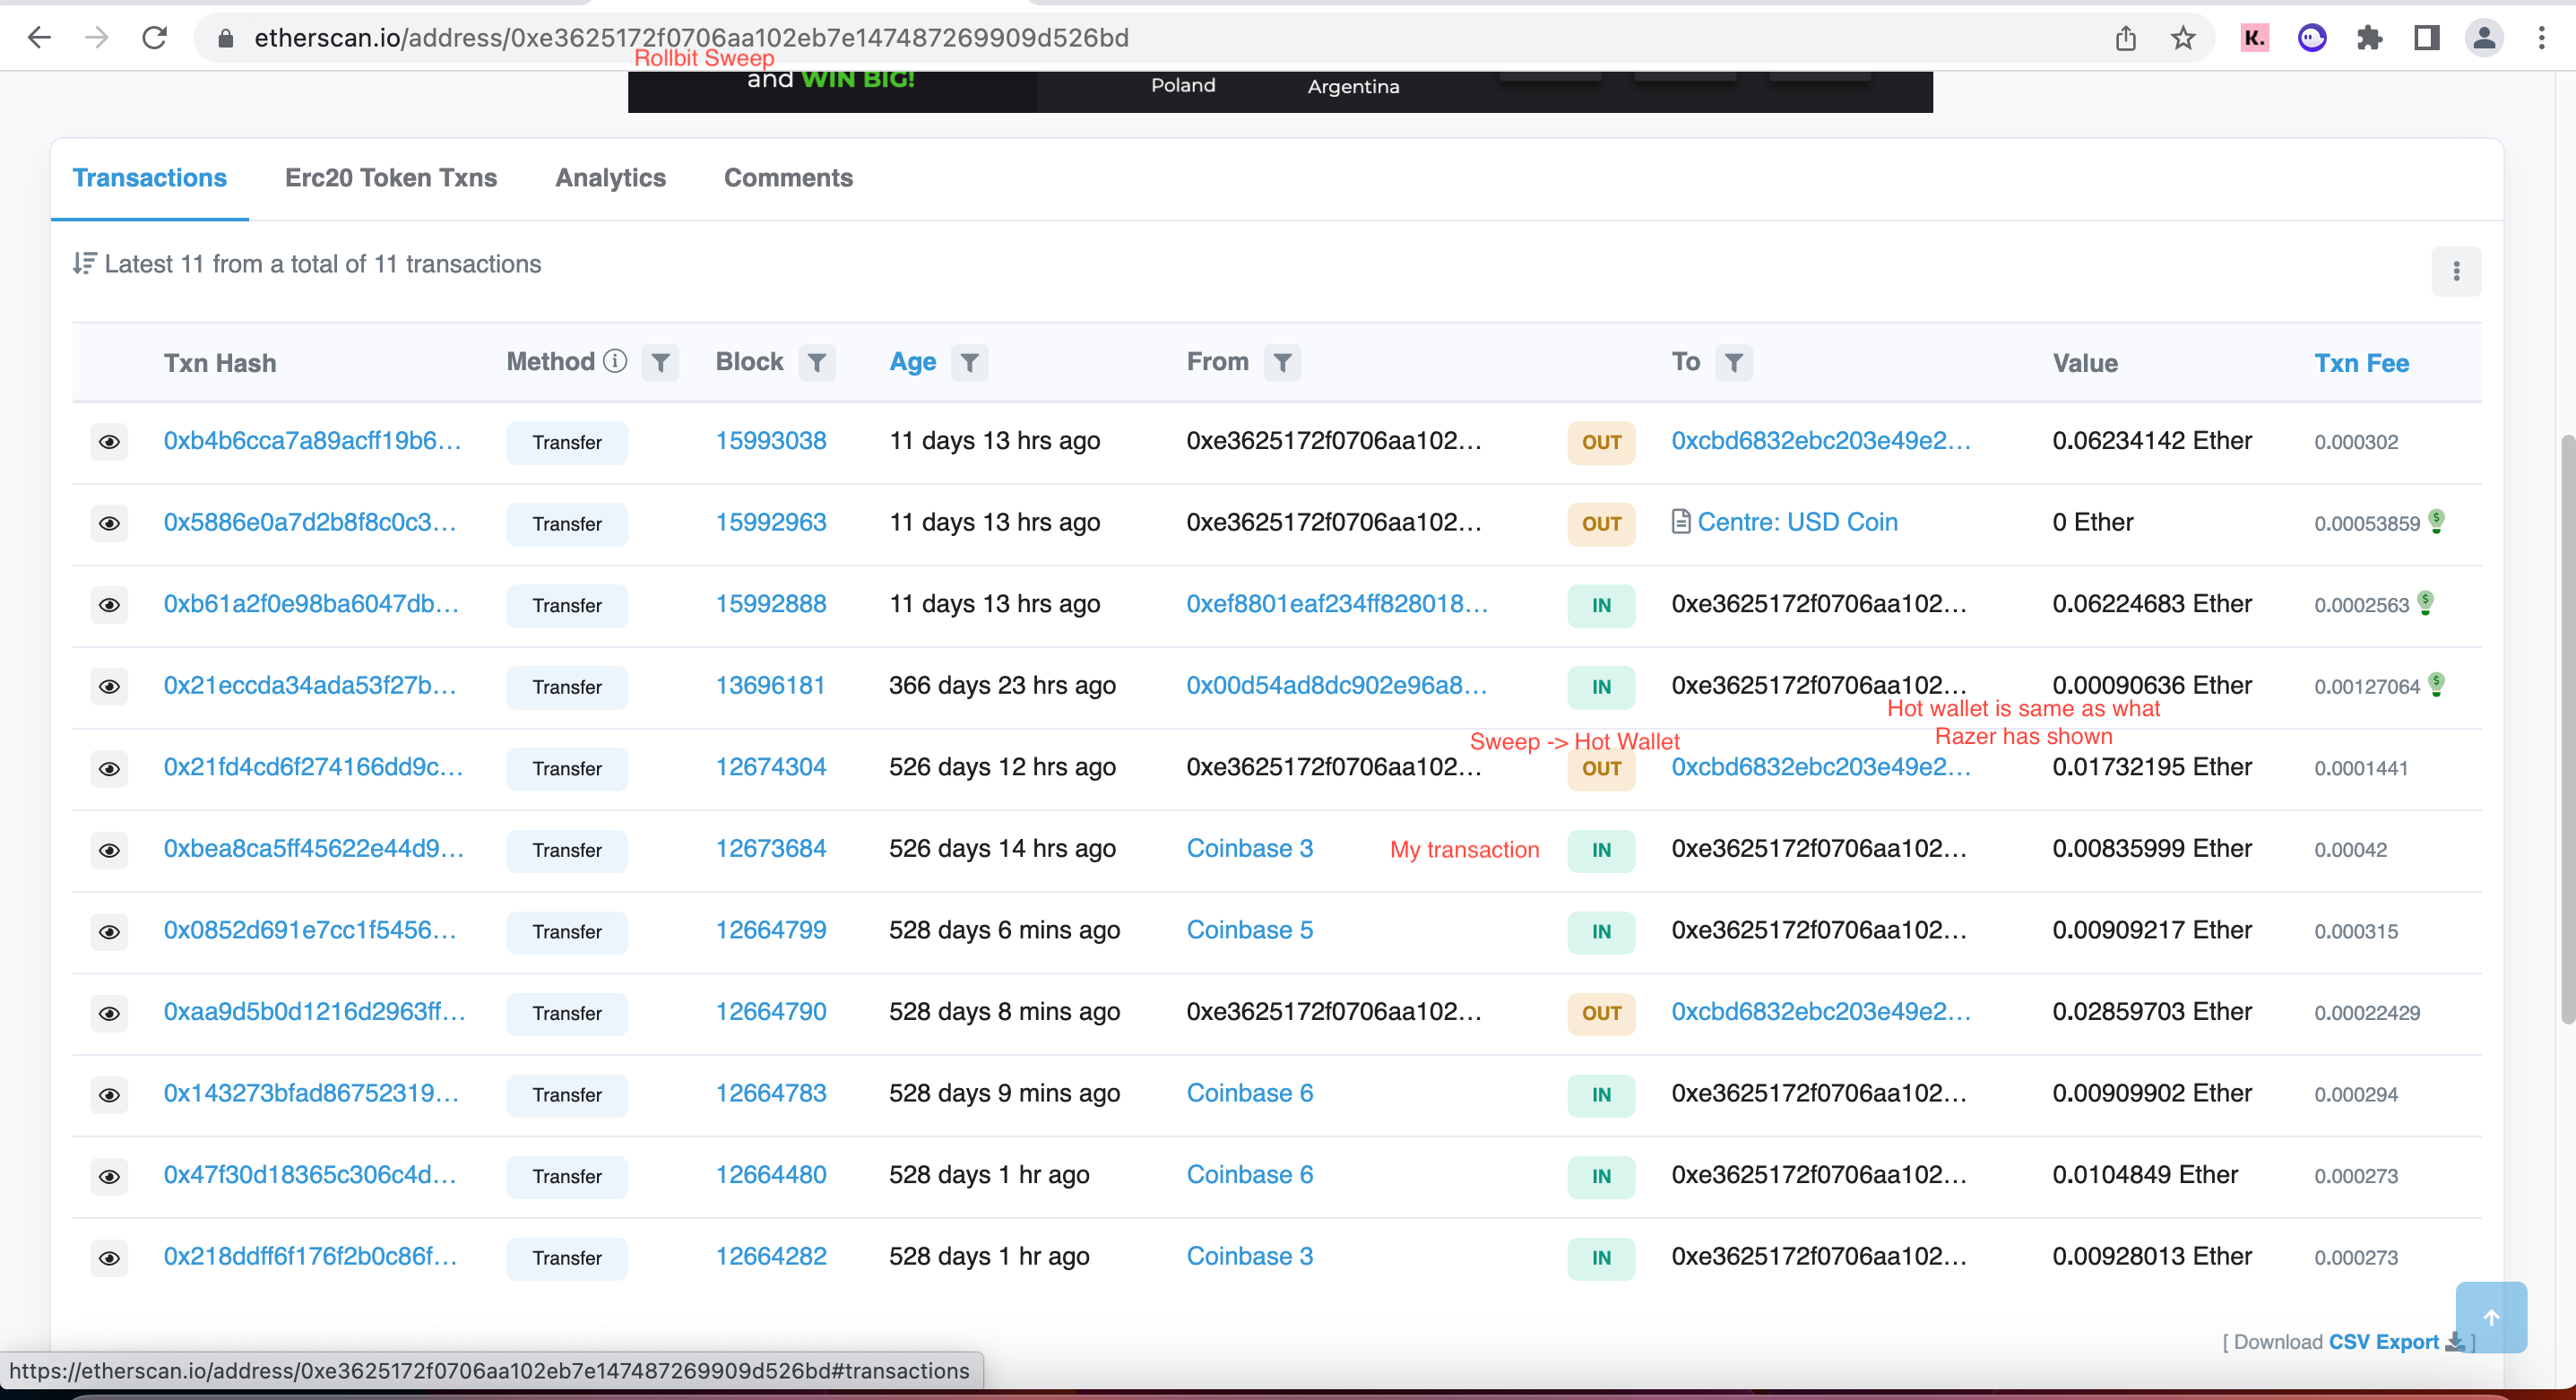Screen dimensions: 2576x1400
Task: Click the Txn Fee column header link
Action: 2361,363
